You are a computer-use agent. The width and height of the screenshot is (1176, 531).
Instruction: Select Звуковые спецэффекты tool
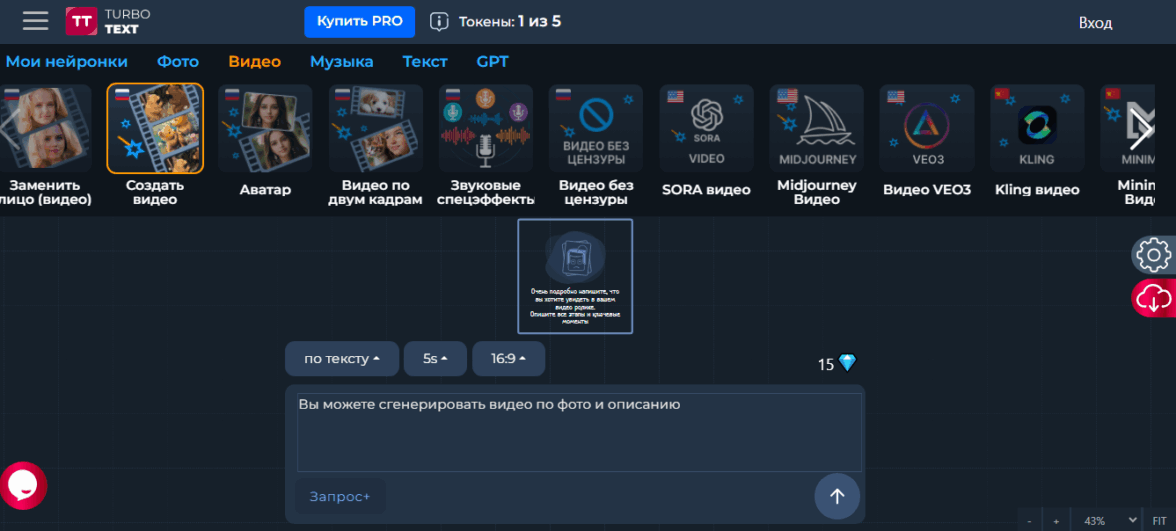tap(486, 146)
